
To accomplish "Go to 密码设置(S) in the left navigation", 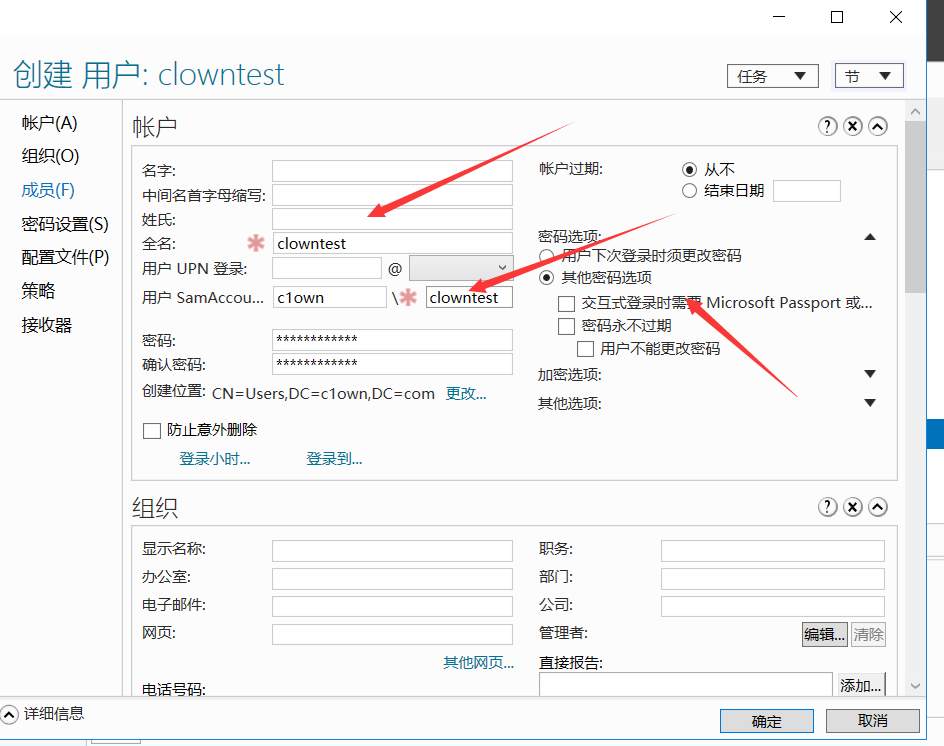I will pos(65,224).
